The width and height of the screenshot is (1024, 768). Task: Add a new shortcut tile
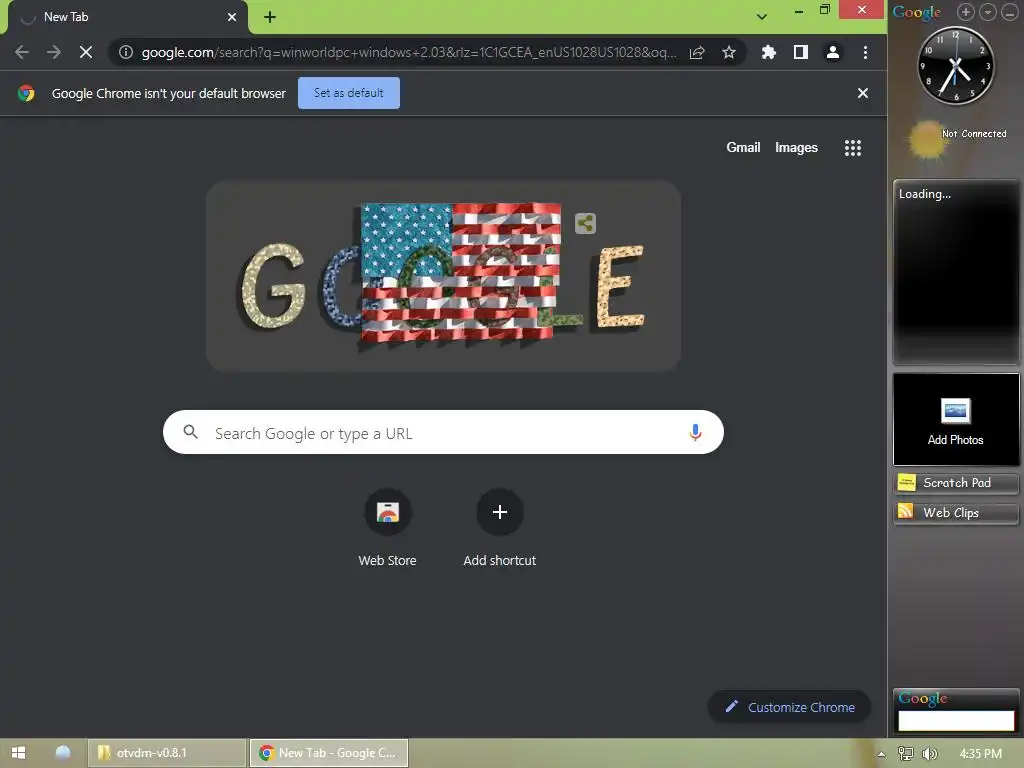(x=500, y=528)
